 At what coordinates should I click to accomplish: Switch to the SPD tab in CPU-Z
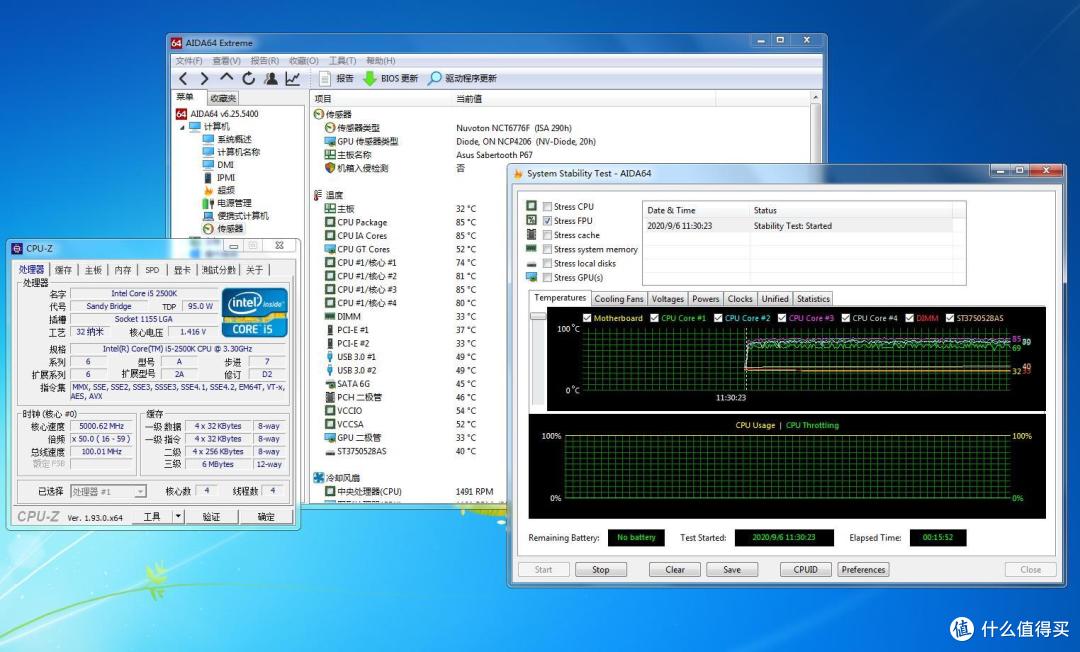[152, 270]
